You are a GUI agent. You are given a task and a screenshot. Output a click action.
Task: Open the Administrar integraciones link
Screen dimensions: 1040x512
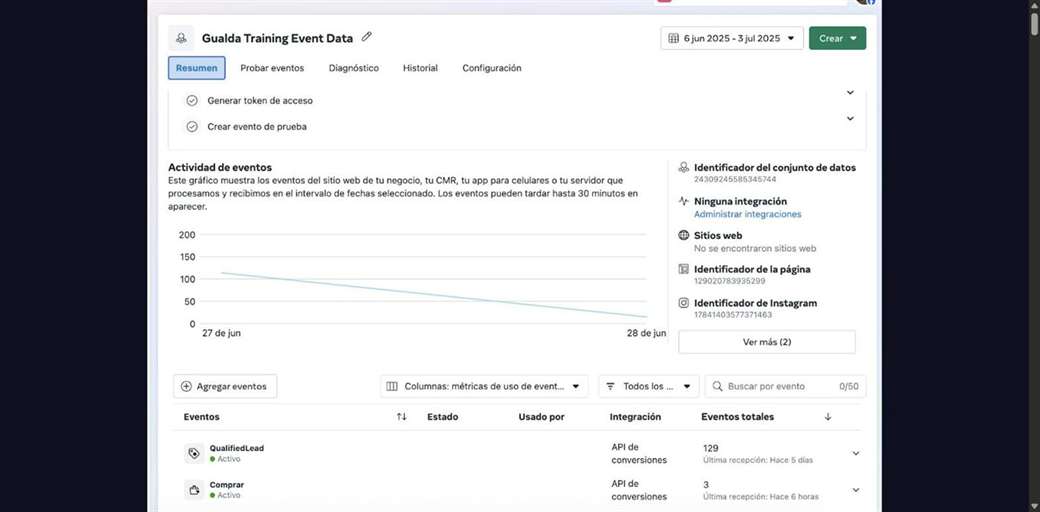tap(748, 214)
